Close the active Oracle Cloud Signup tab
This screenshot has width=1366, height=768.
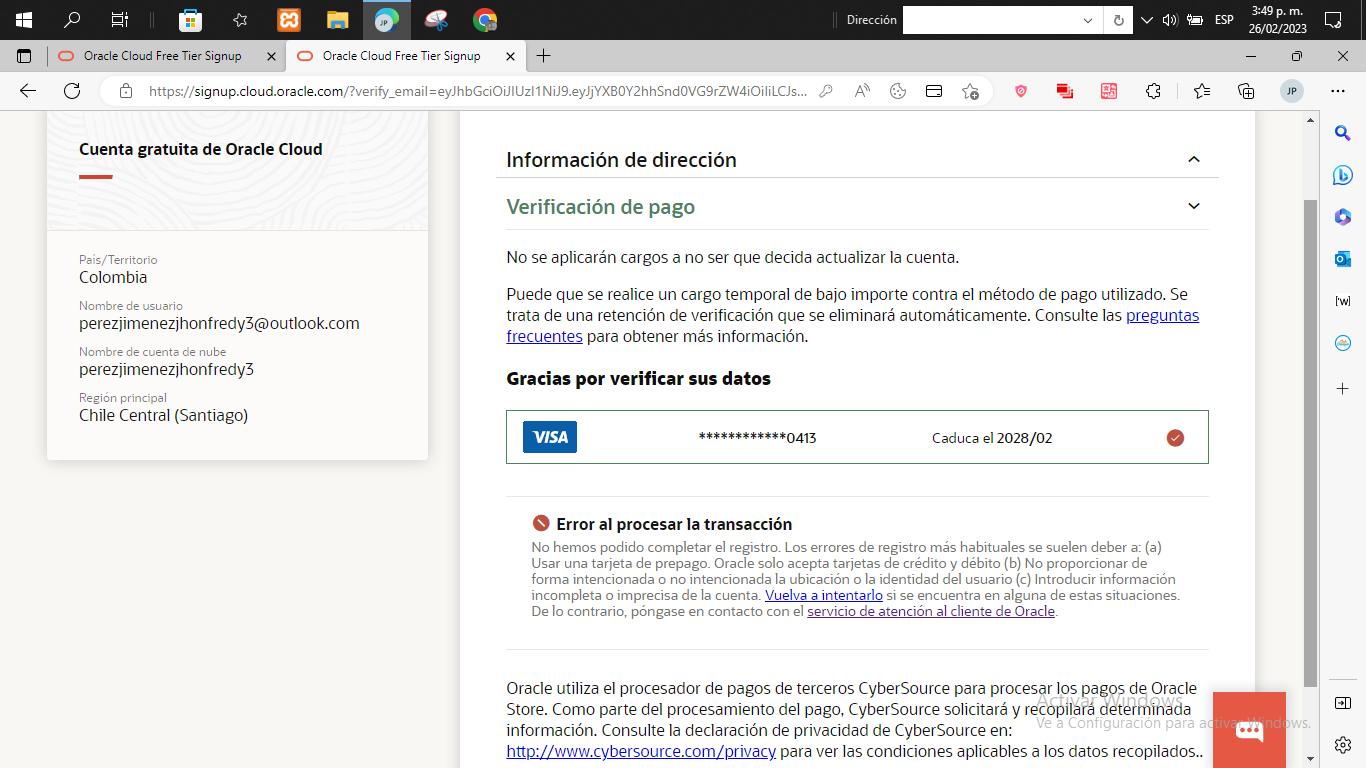click(x=510, y=56)
